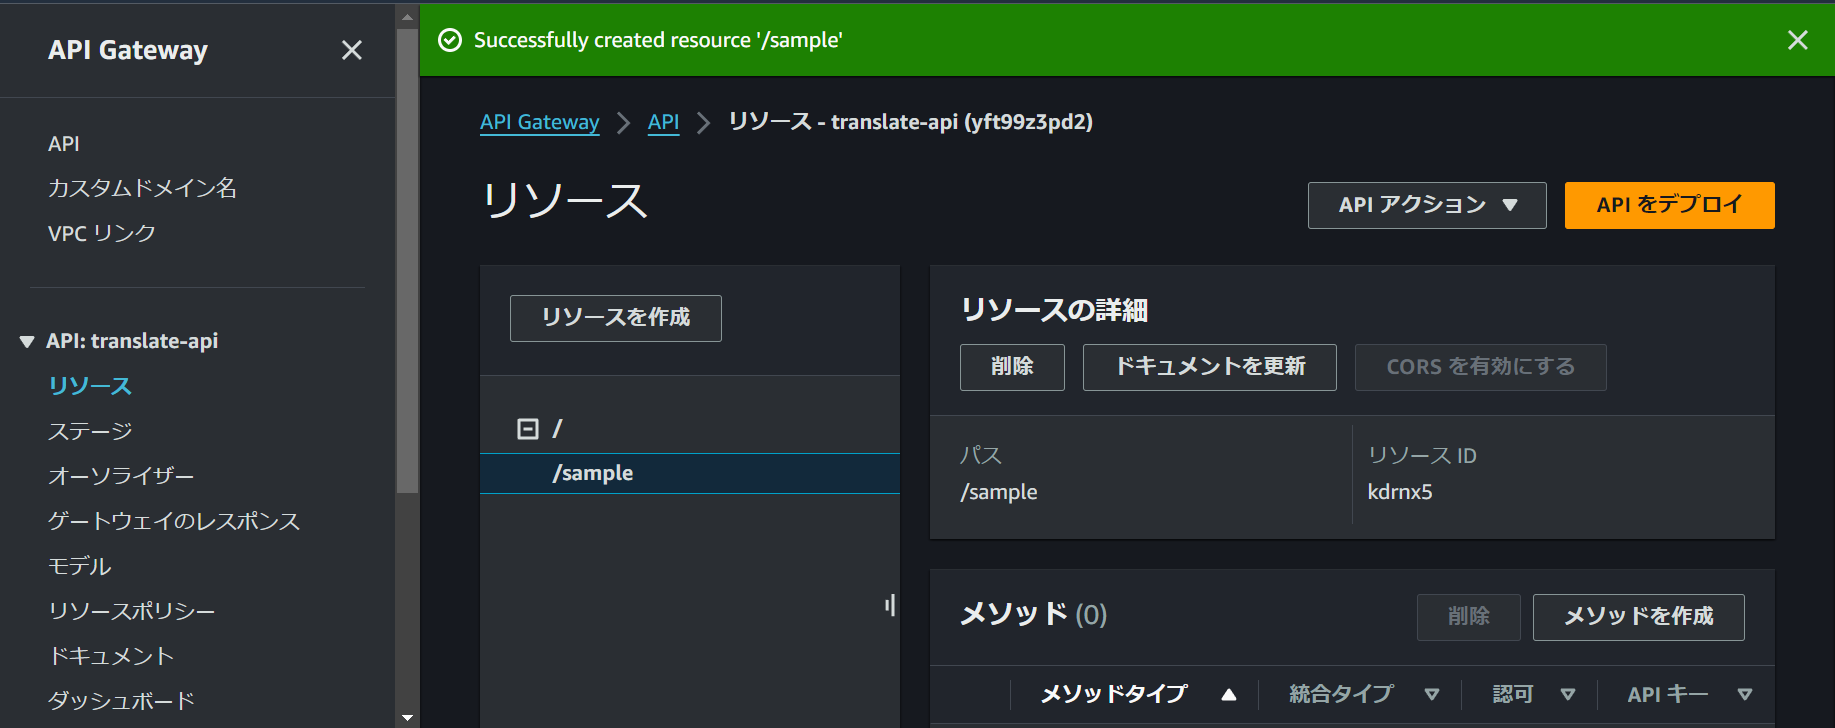The height and width of the screenshot is (728, 1835).
Task: Close the API Gateway side navigation panel
Action: [x=352, y=50]
